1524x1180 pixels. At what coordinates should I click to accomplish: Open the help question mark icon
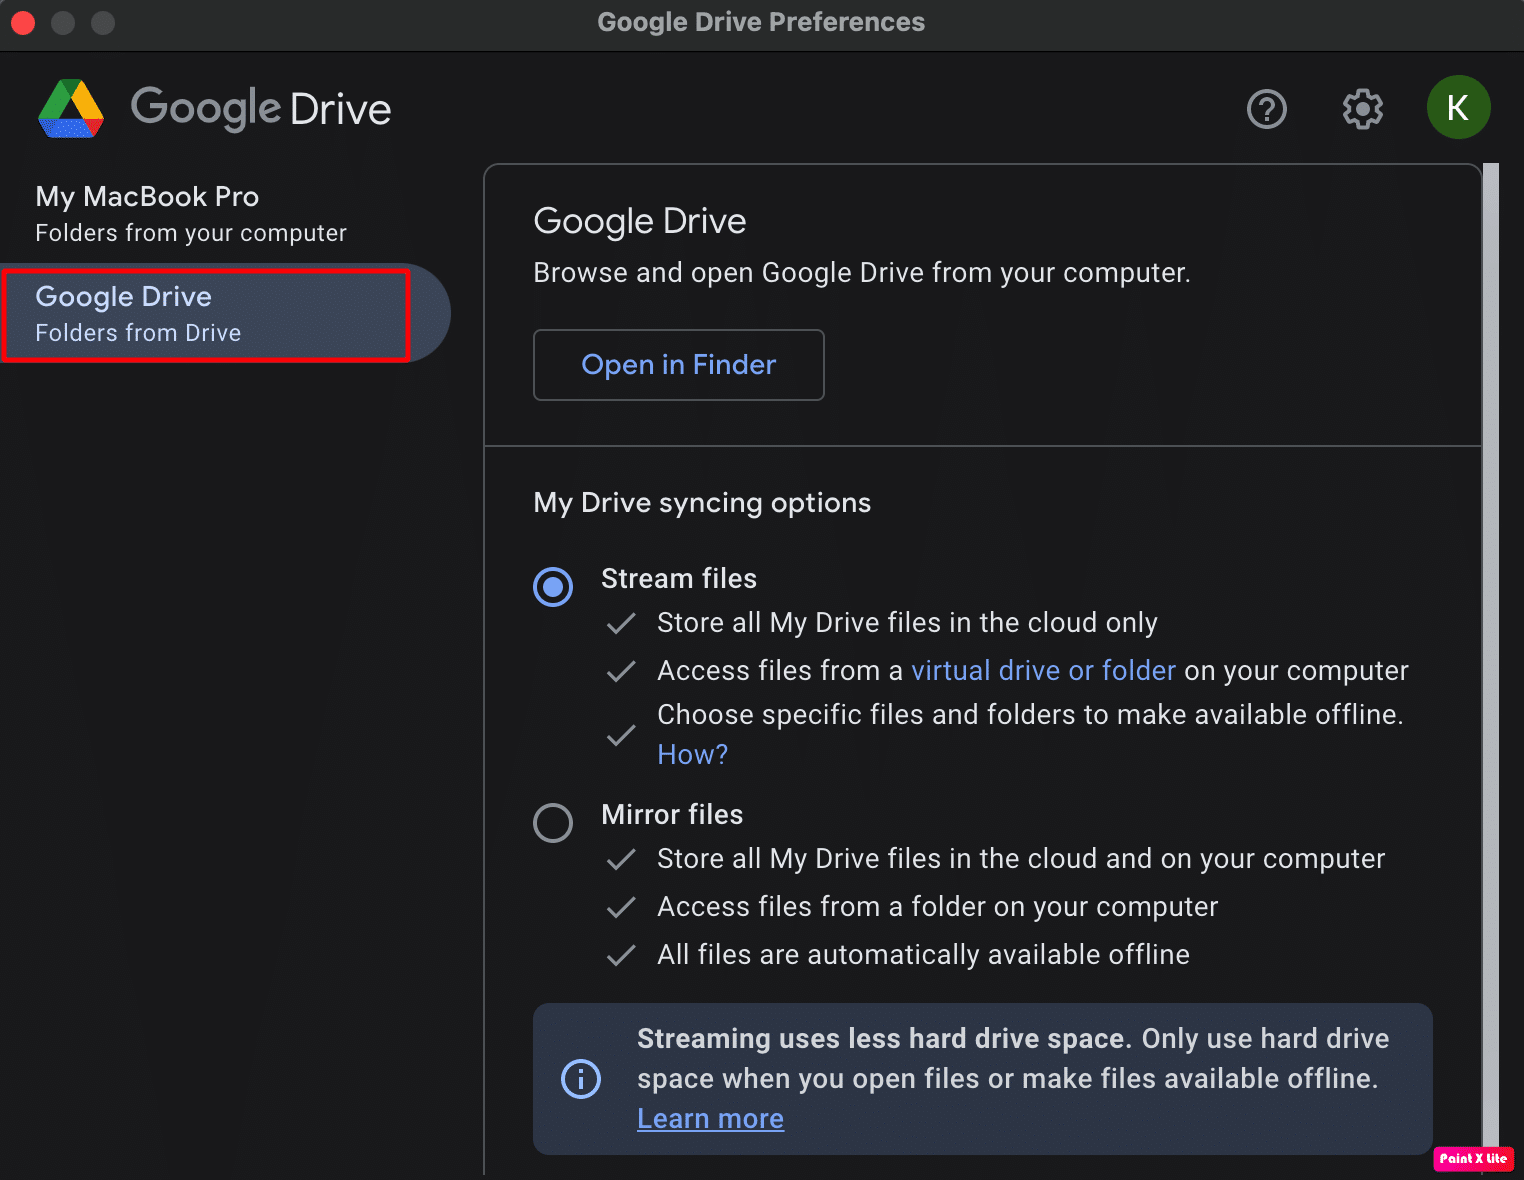click(x=1266, y=109)
